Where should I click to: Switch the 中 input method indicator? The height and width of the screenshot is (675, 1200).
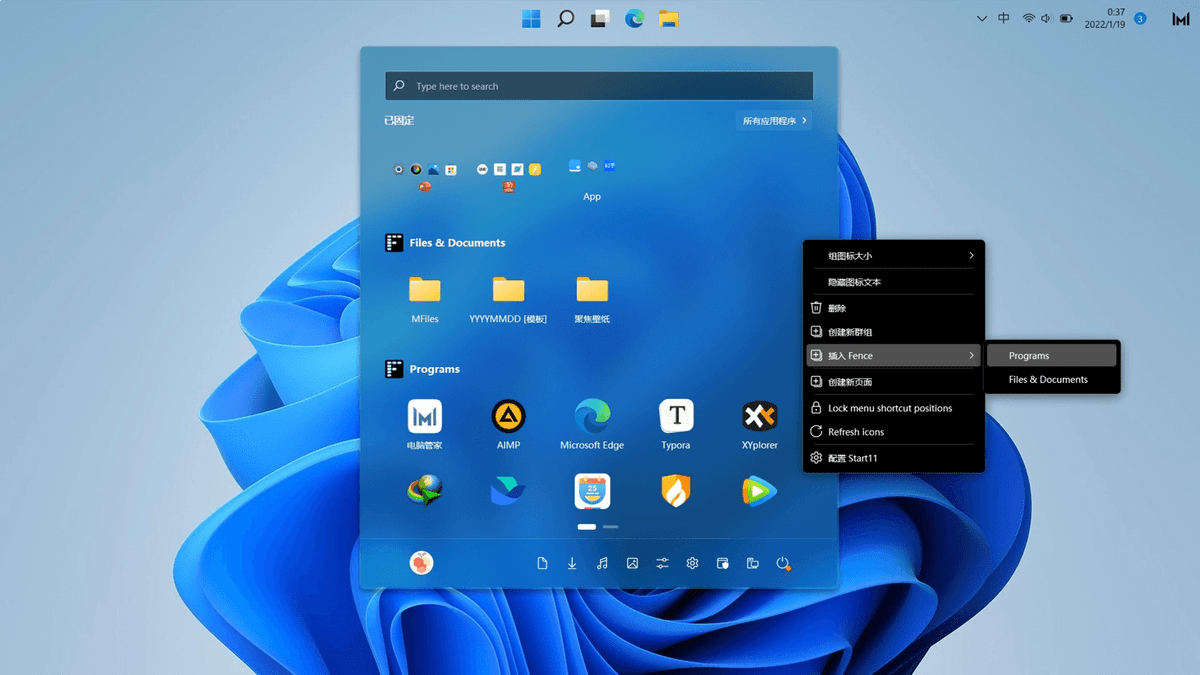[x=1004, y=19]
